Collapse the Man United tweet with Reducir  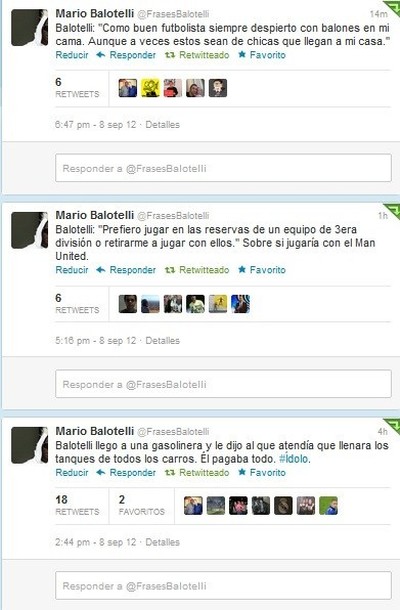tap(72, 270)
